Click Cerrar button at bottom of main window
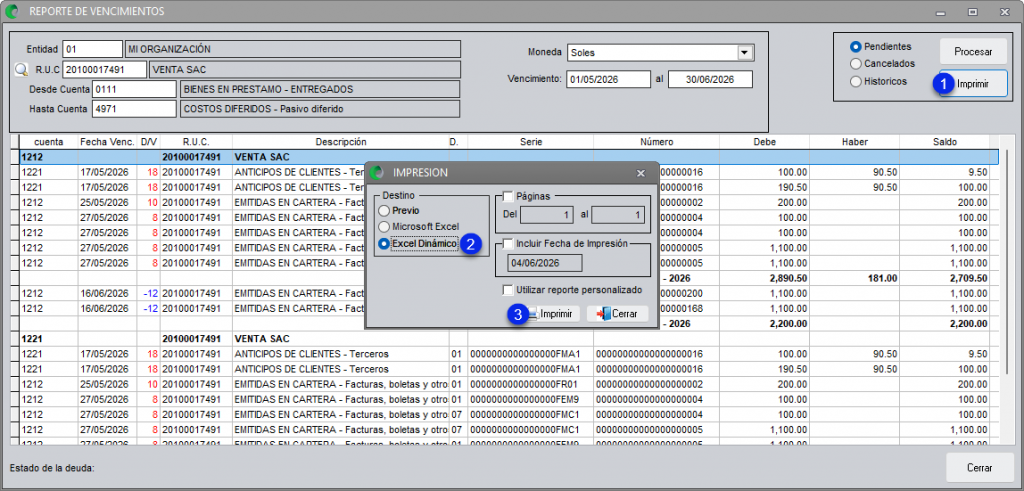Screen dimensions: 1024x491 [980, 468]
